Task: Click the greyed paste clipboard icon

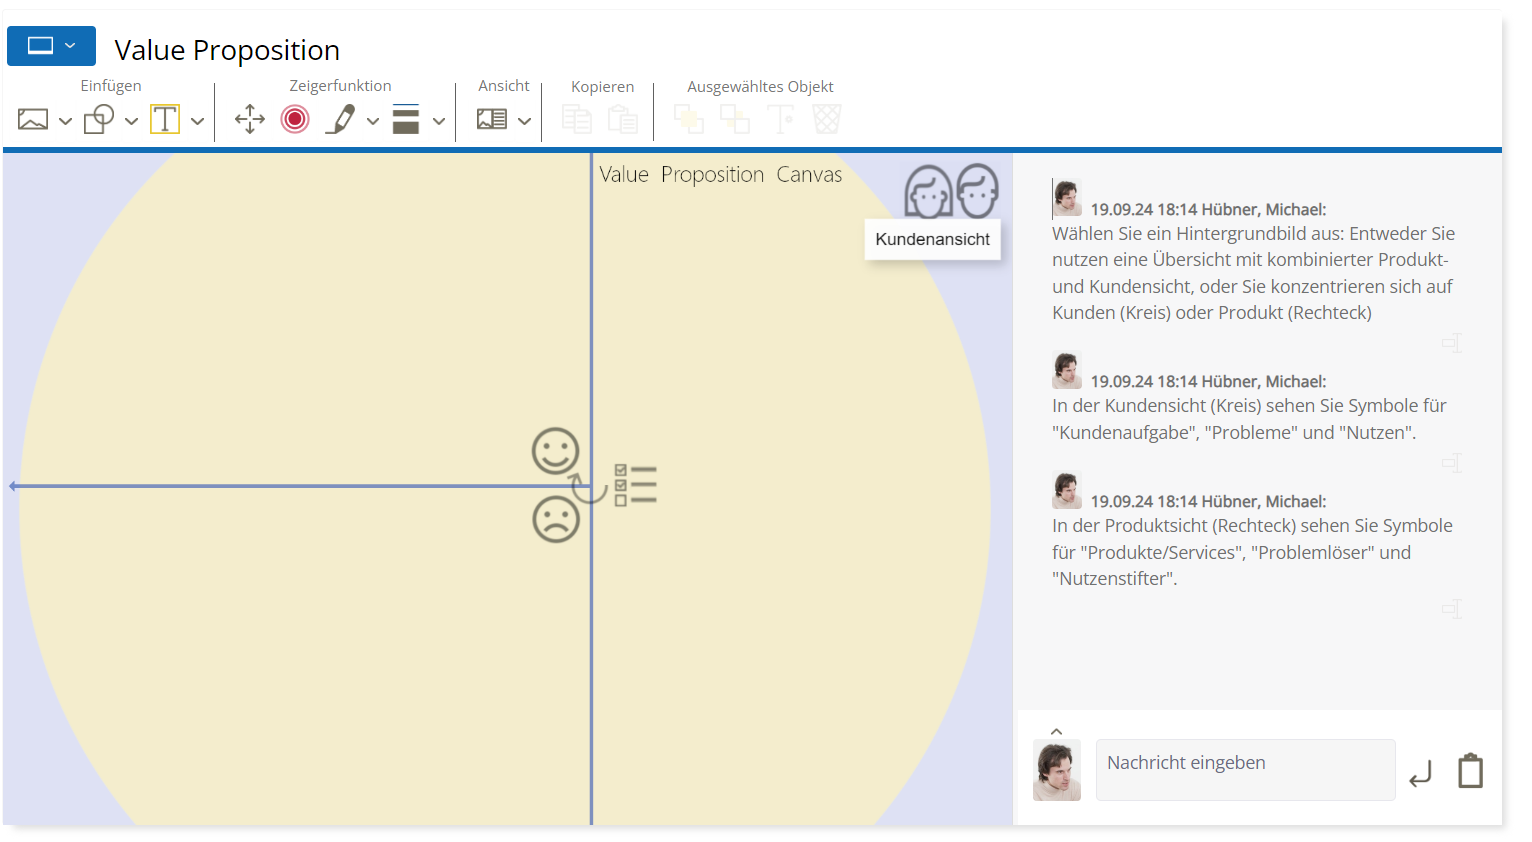Action: point(623,119)
